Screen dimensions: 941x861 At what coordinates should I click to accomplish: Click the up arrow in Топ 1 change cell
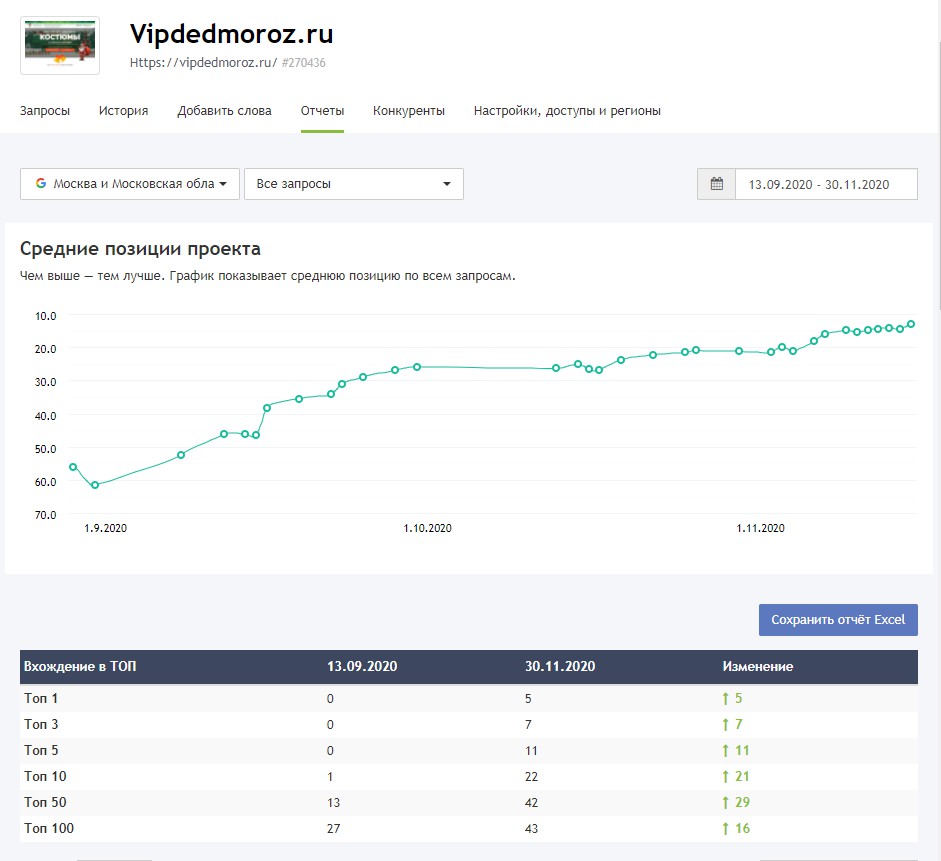click(726, 698)
